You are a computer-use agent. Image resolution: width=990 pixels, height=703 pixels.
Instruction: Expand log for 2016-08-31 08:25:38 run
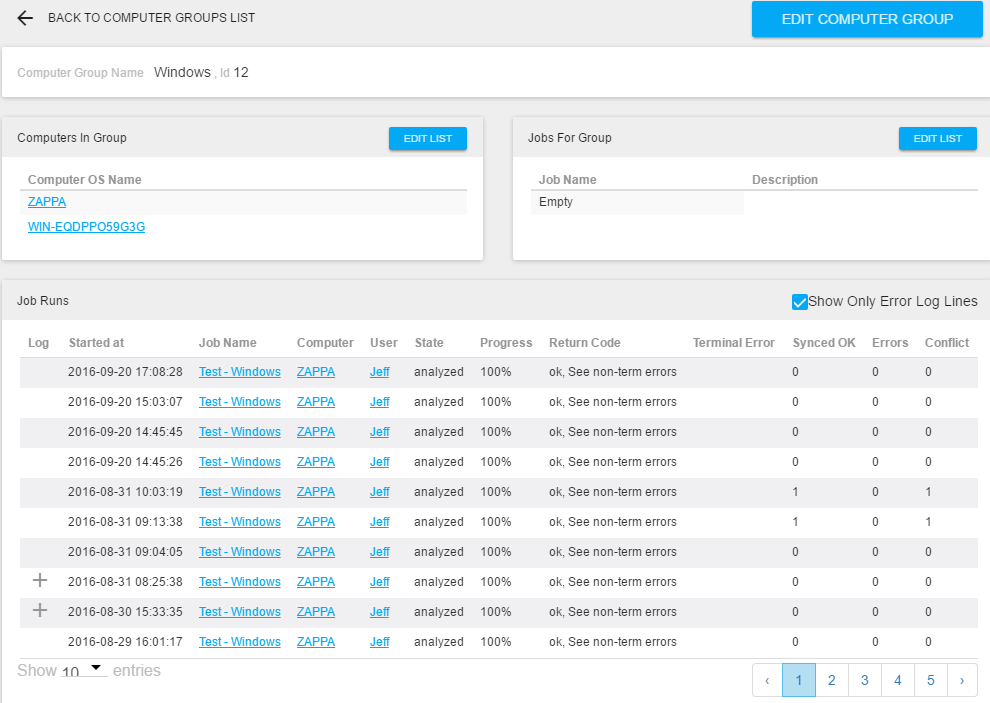[x=40, y=581]
